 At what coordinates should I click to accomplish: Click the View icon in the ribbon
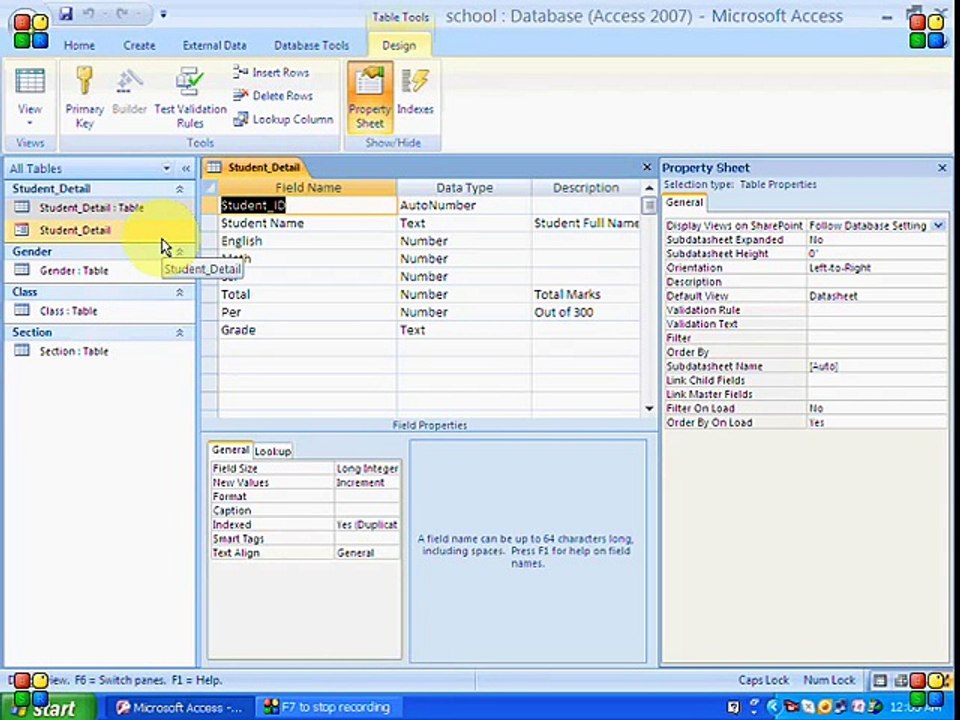point(29,83)
